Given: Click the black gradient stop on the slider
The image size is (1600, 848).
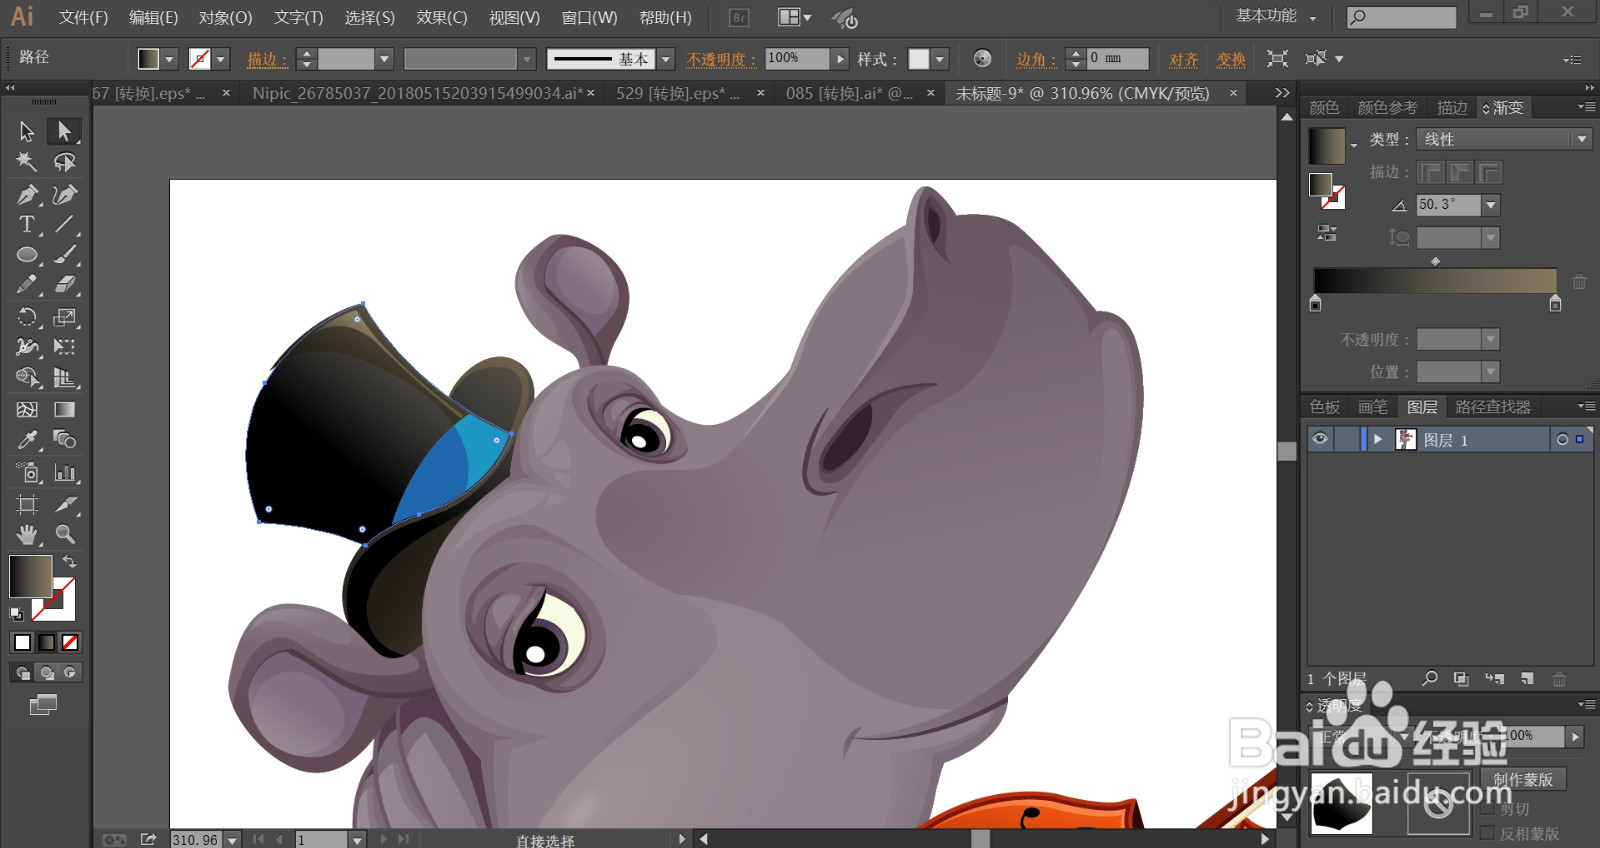Looking at the screenshot, I should (1315, 303).
